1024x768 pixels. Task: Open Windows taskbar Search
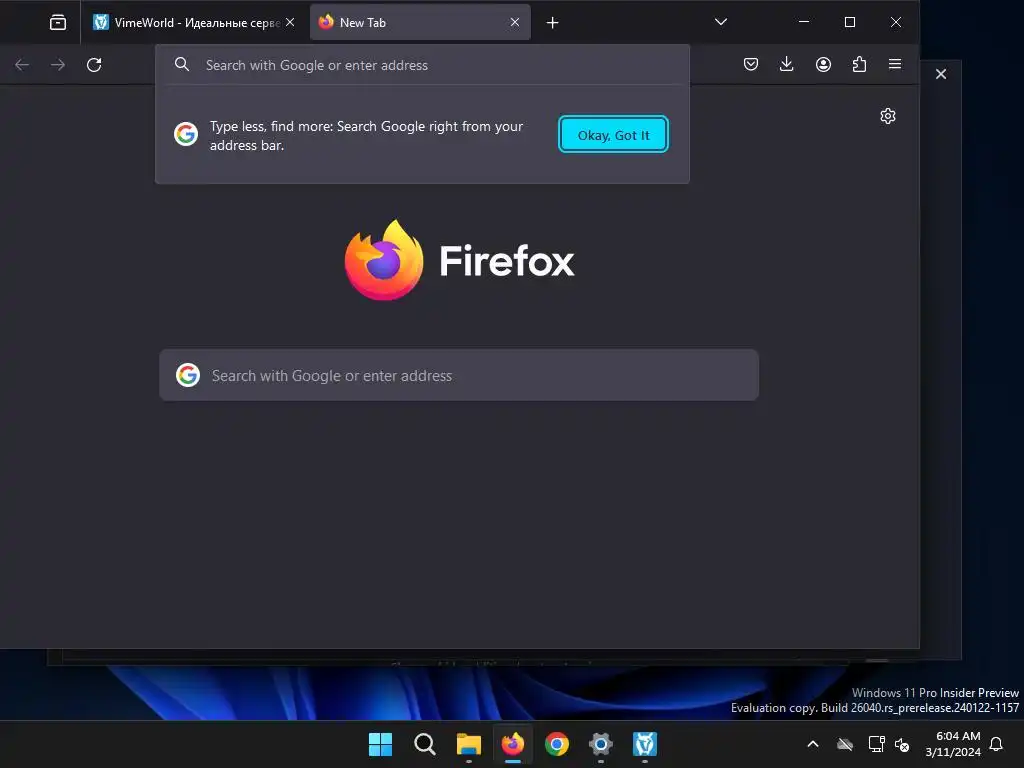pos(424,744)
